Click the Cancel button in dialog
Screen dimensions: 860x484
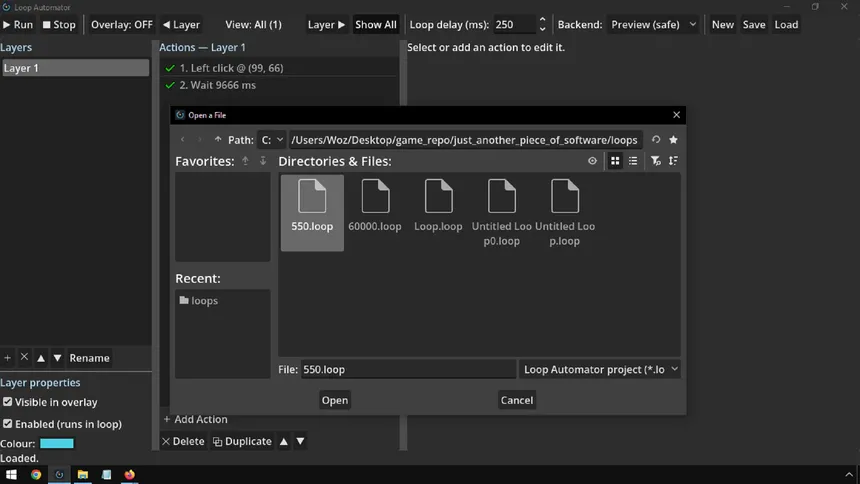click(x=517, y=400)
